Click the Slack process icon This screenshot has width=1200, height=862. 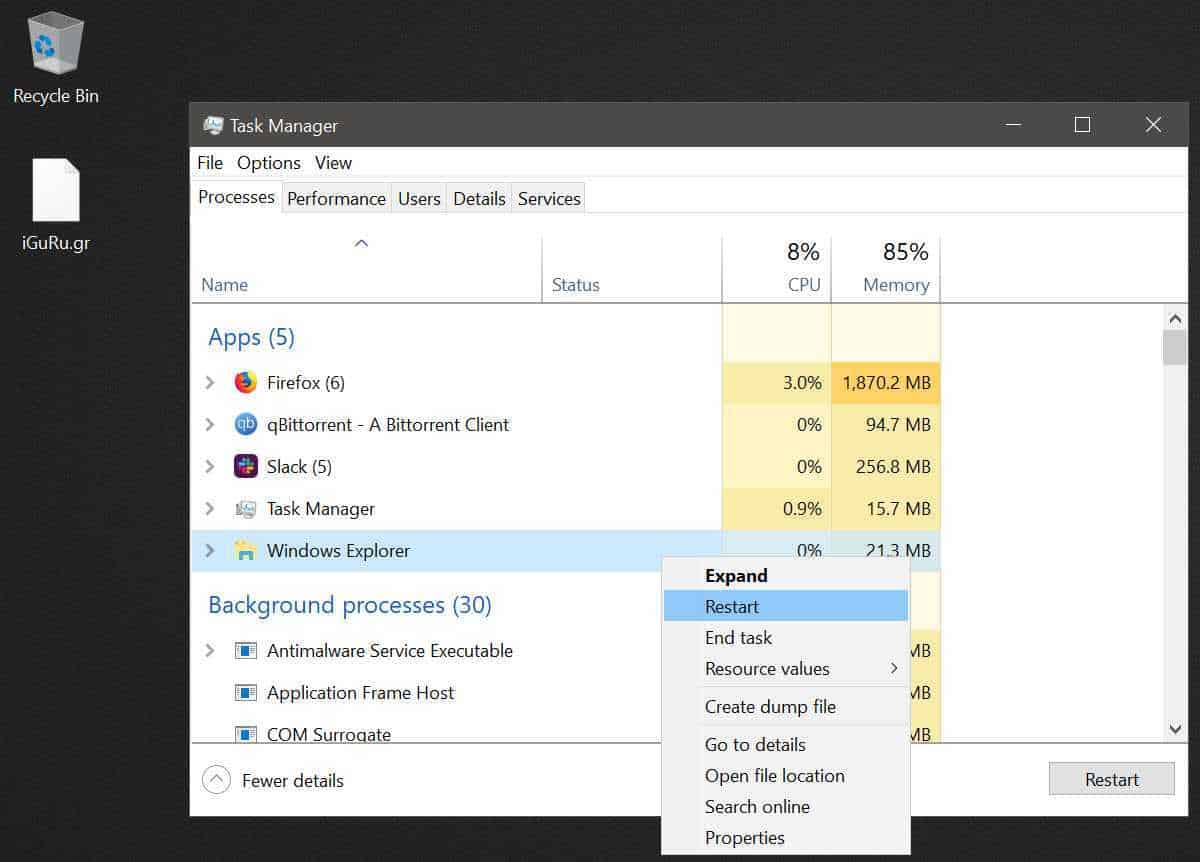(245, 466)
